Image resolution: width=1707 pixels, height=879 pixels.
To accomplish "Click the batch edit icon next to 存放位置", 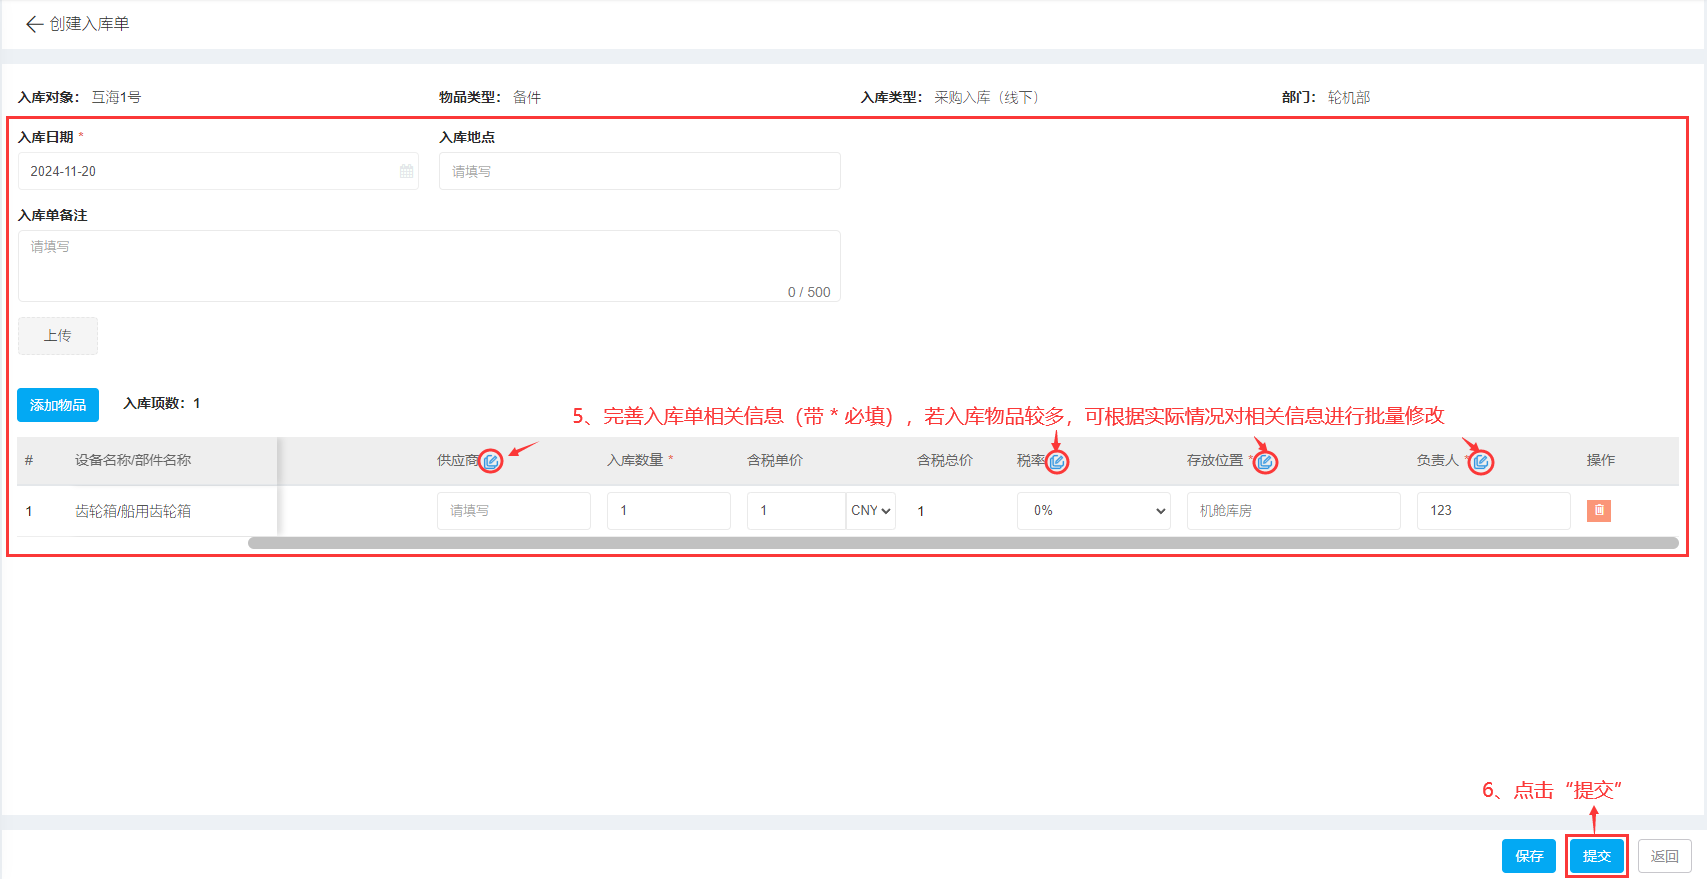I will (x=1265, y=461).
